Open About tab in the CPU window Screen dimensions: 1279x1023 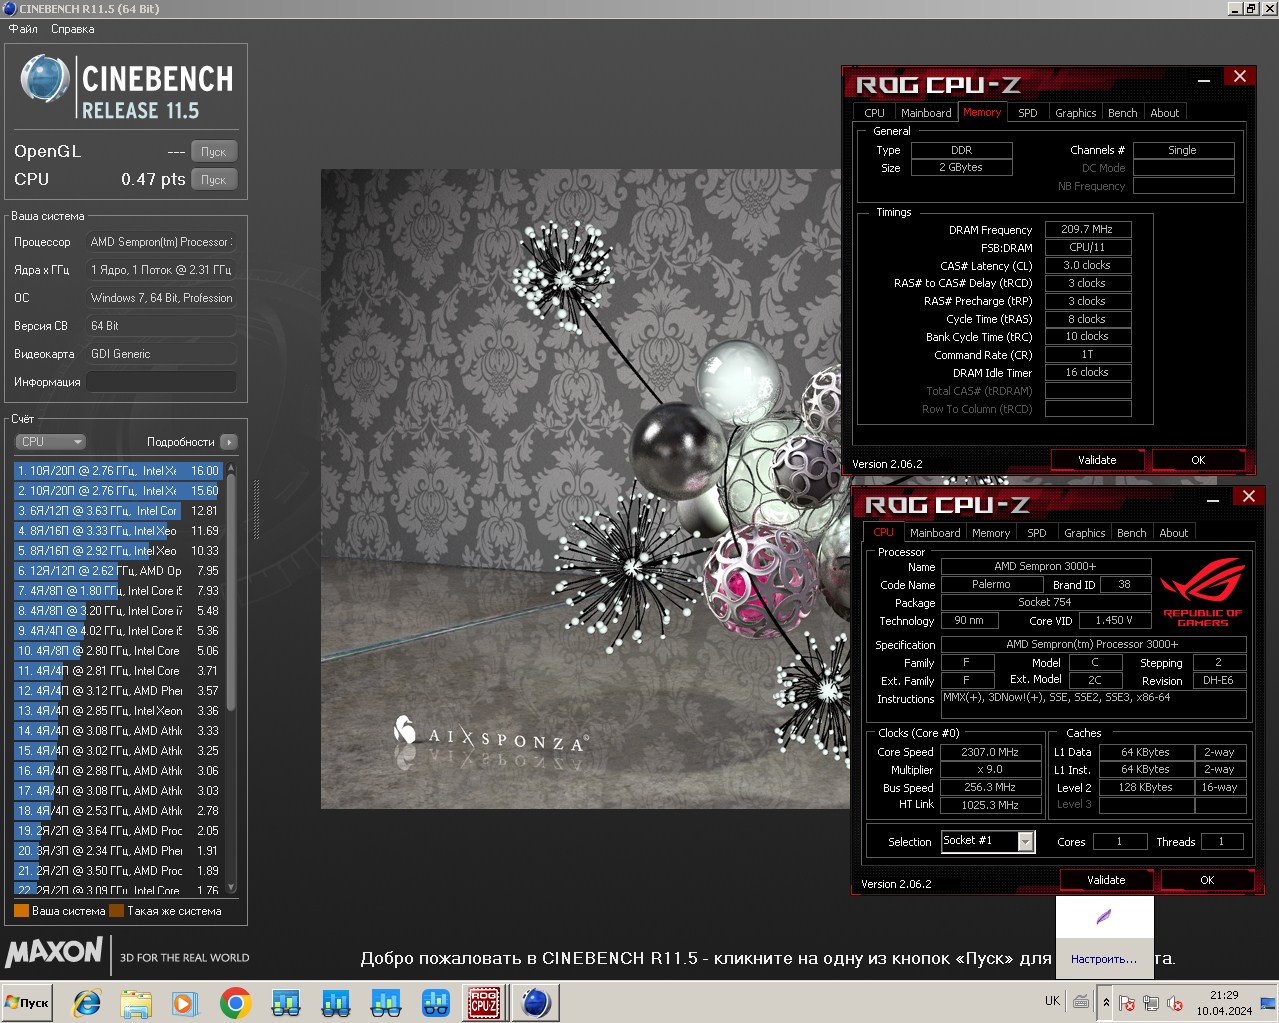(1173, 533)
